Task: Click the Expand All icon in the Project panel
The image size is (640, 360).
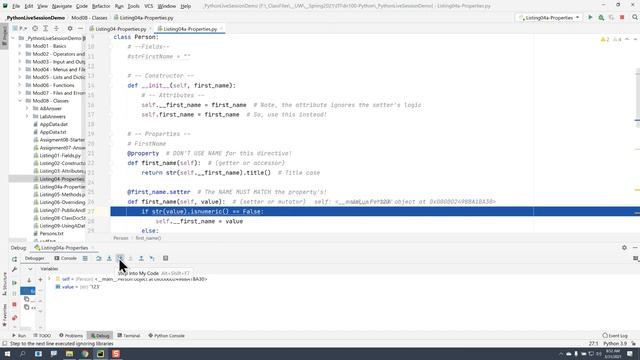Action: (46, 29)
